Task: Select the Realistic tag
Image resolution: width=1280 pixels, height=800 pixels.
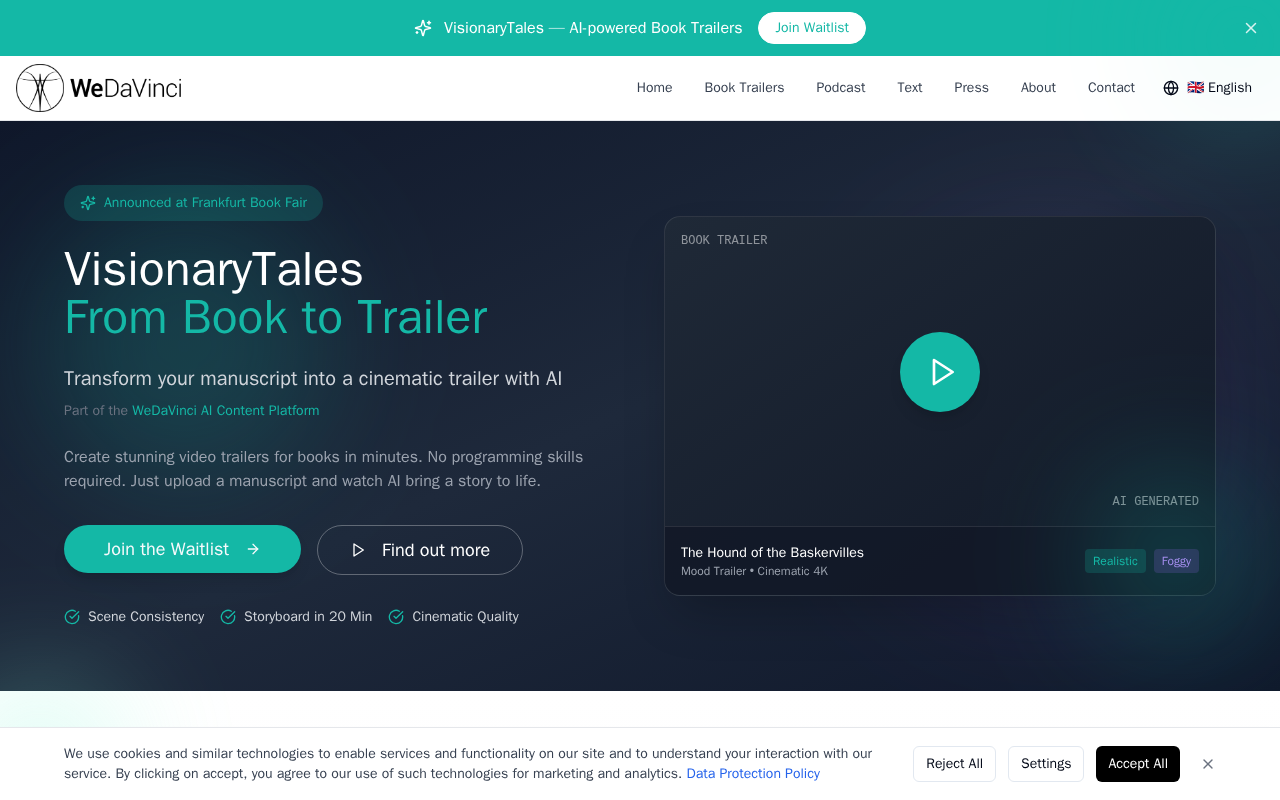Action: click(1115, 561)
